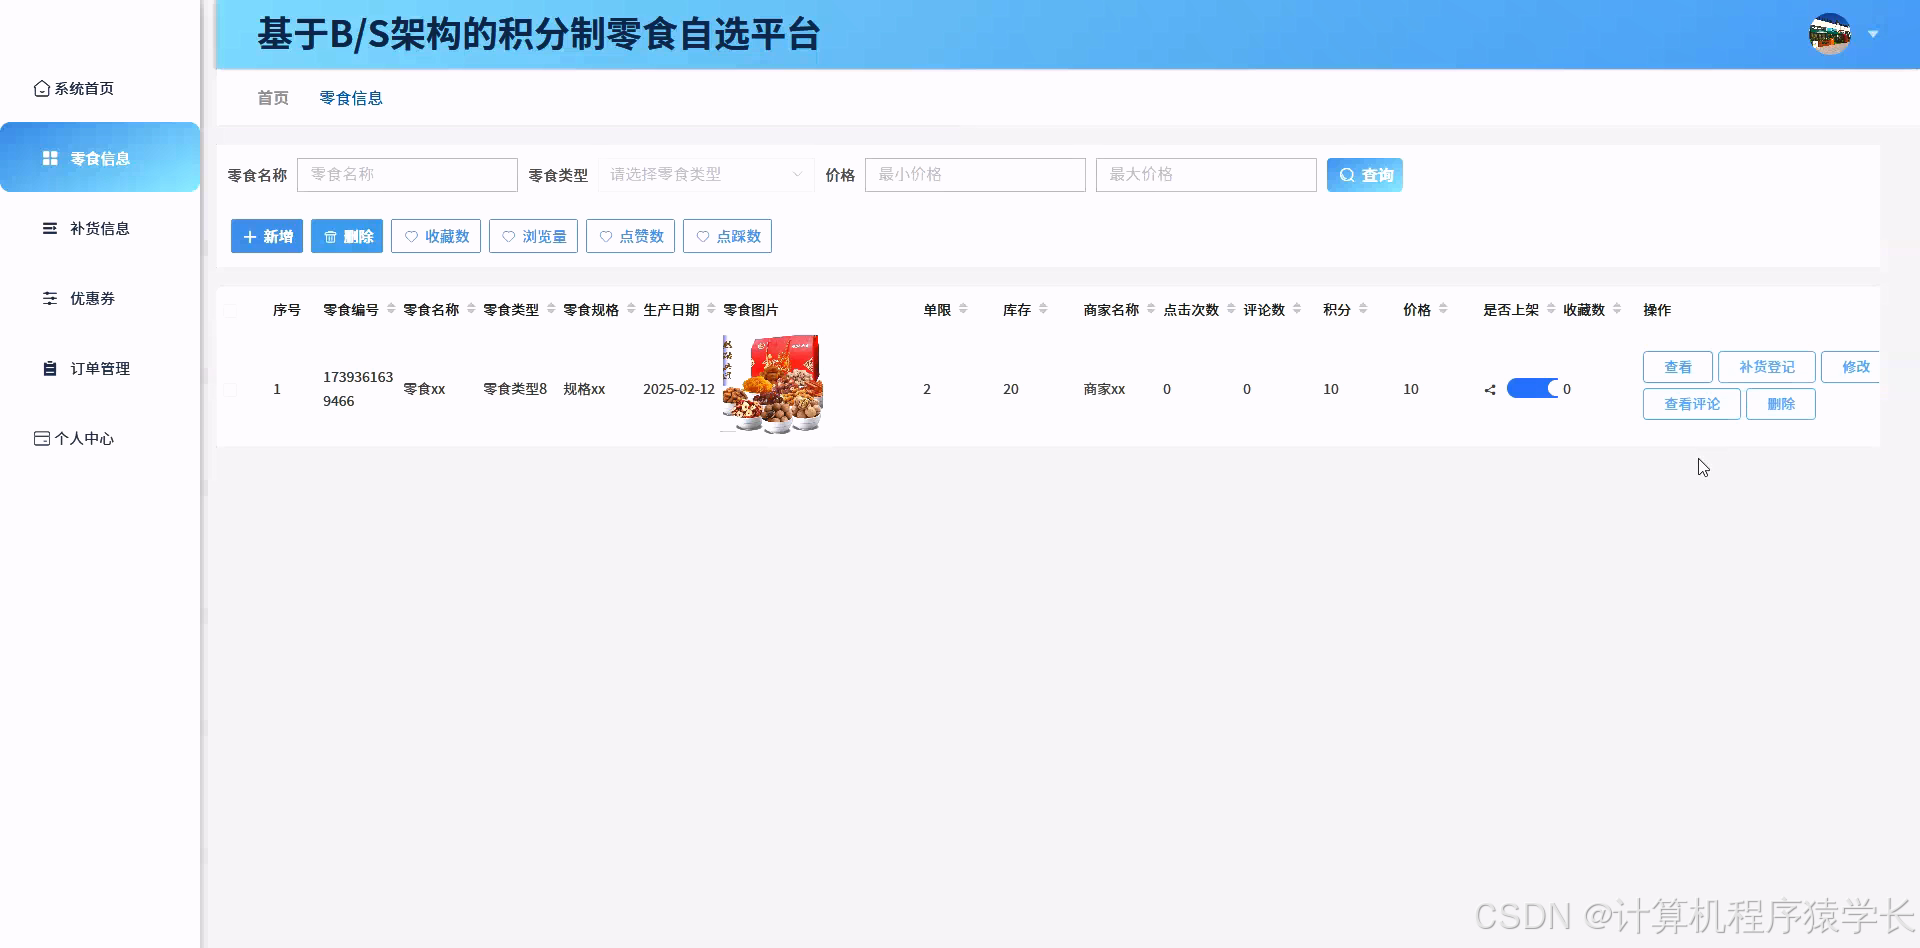Sort by 积分 column arrows
Image resolution: width=1920 pixels, height=948 pixels.
[1363, 309]
